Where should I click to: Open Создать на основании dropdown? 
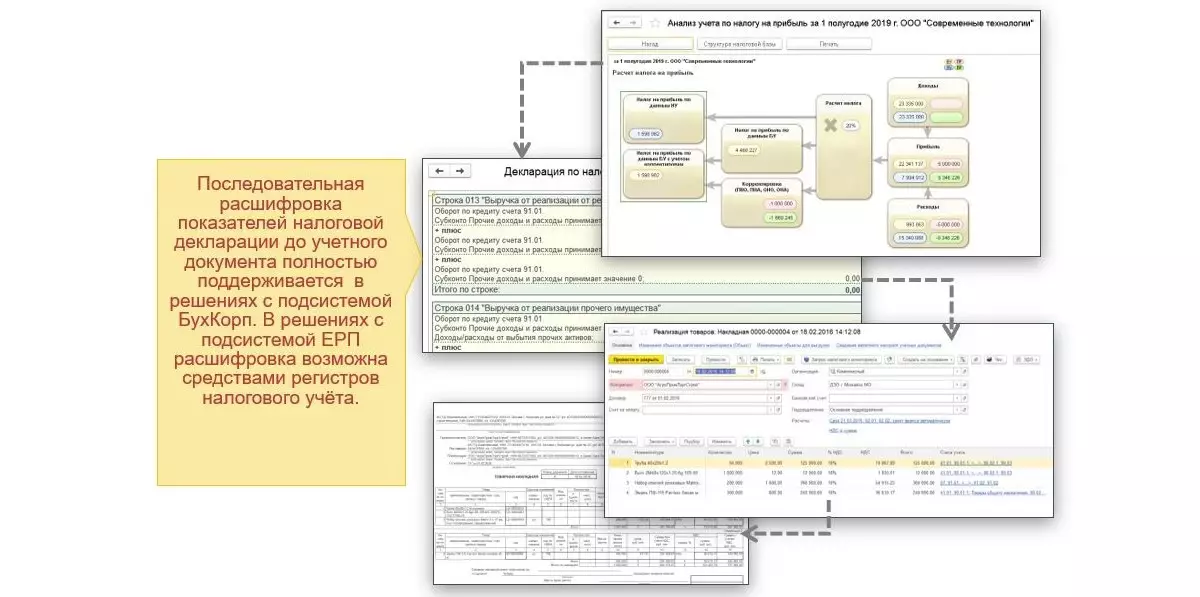[926, 359]
